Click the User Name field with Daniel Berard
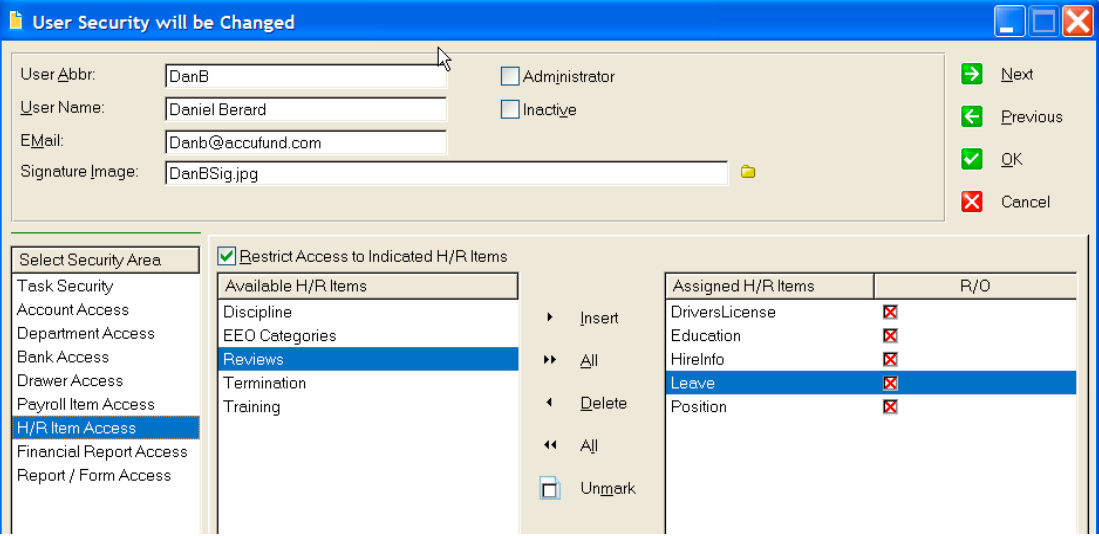The width and height of the screenshot is (1099, 536). pyautogui.click(x=306, y=109)
